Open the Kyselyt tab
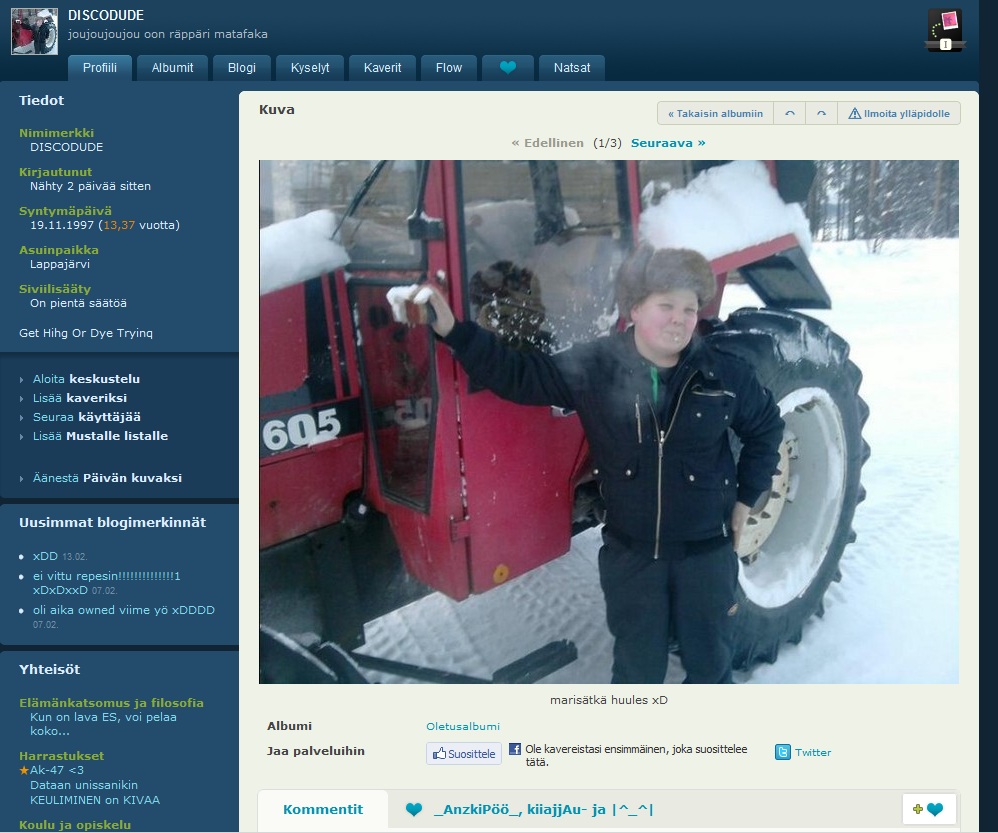 point(310,67)
